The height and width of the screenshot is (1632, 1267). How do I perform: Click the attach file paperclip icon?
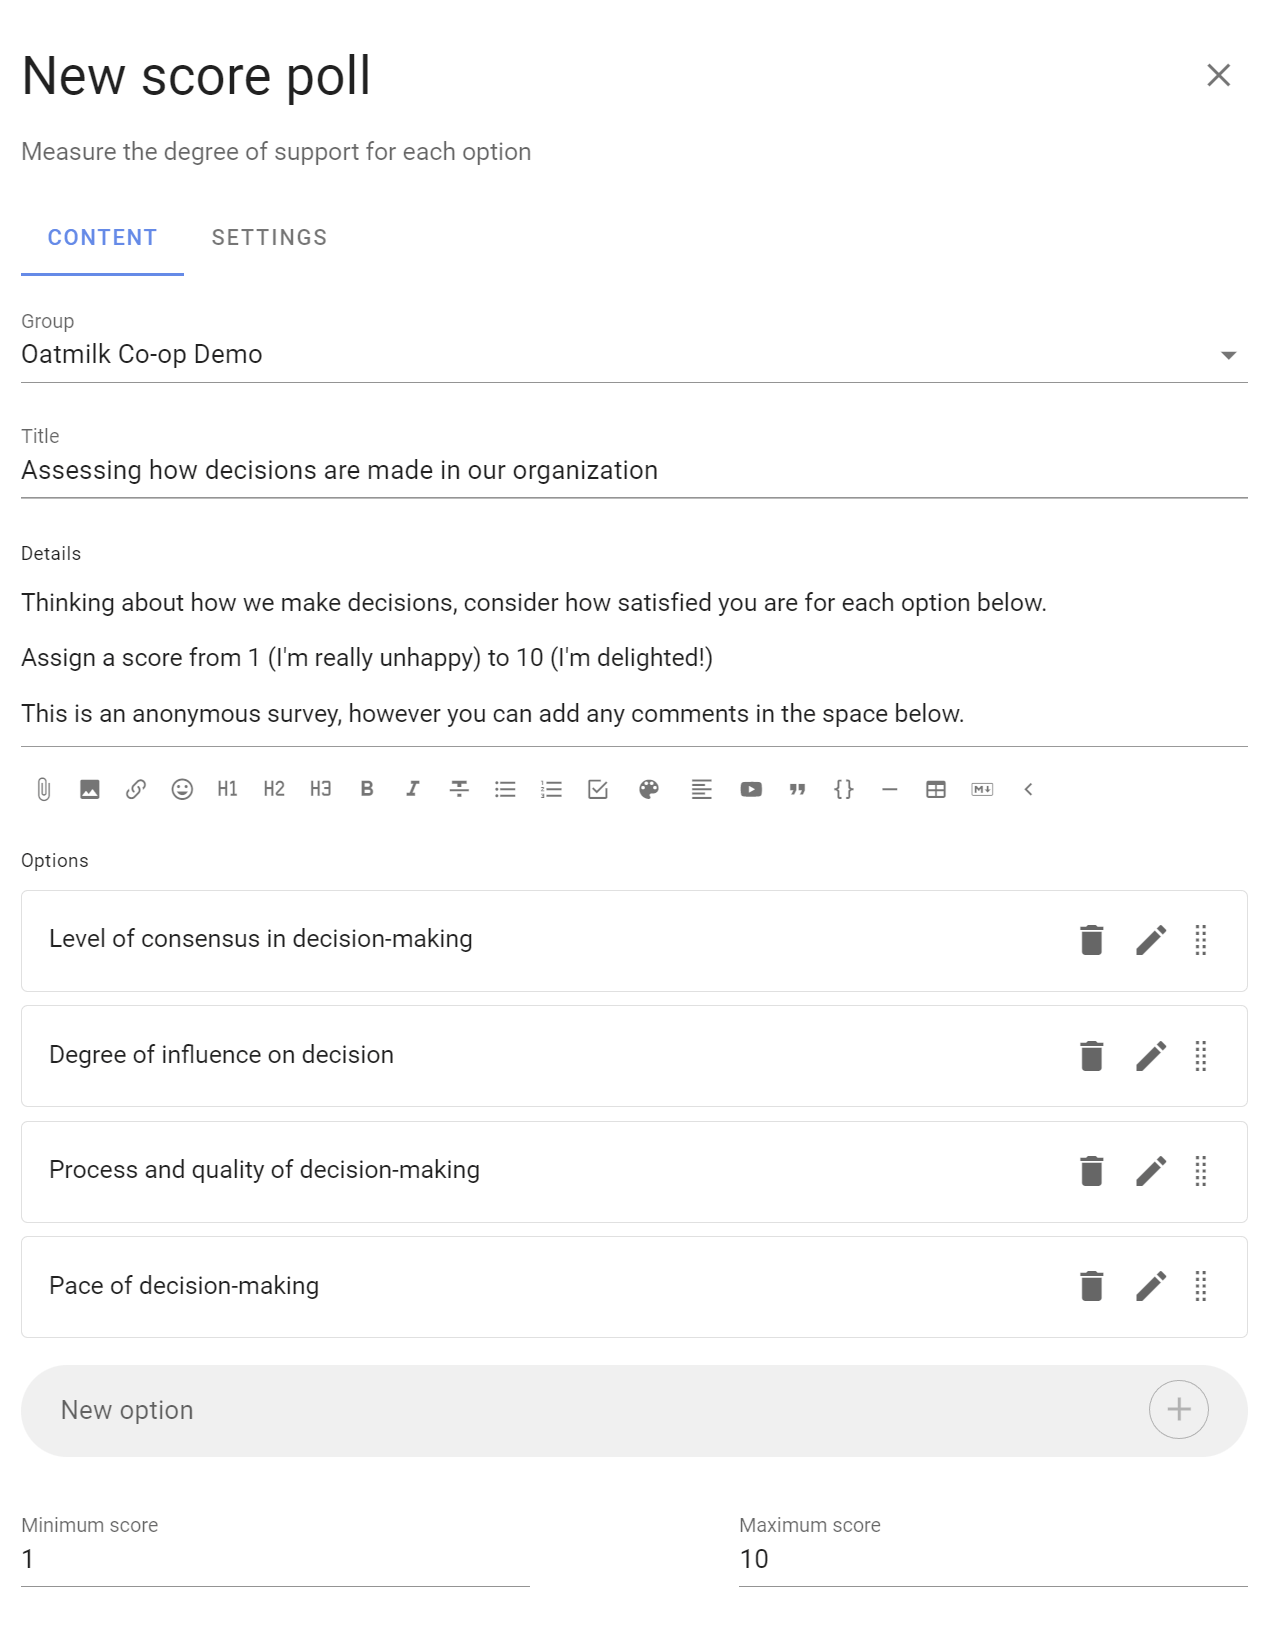pyautogui.click(x=44, y=789)
